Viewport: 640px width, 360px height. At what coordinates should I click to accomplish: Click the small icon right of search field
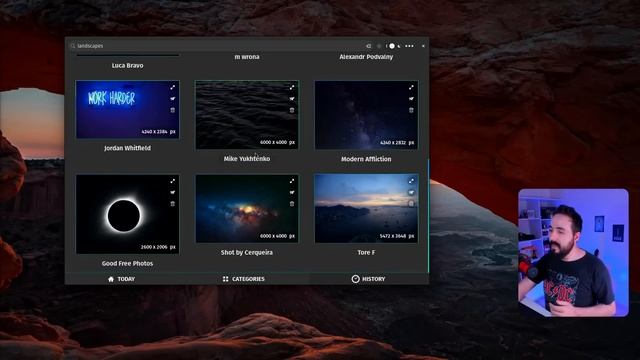tap(369, 46)
